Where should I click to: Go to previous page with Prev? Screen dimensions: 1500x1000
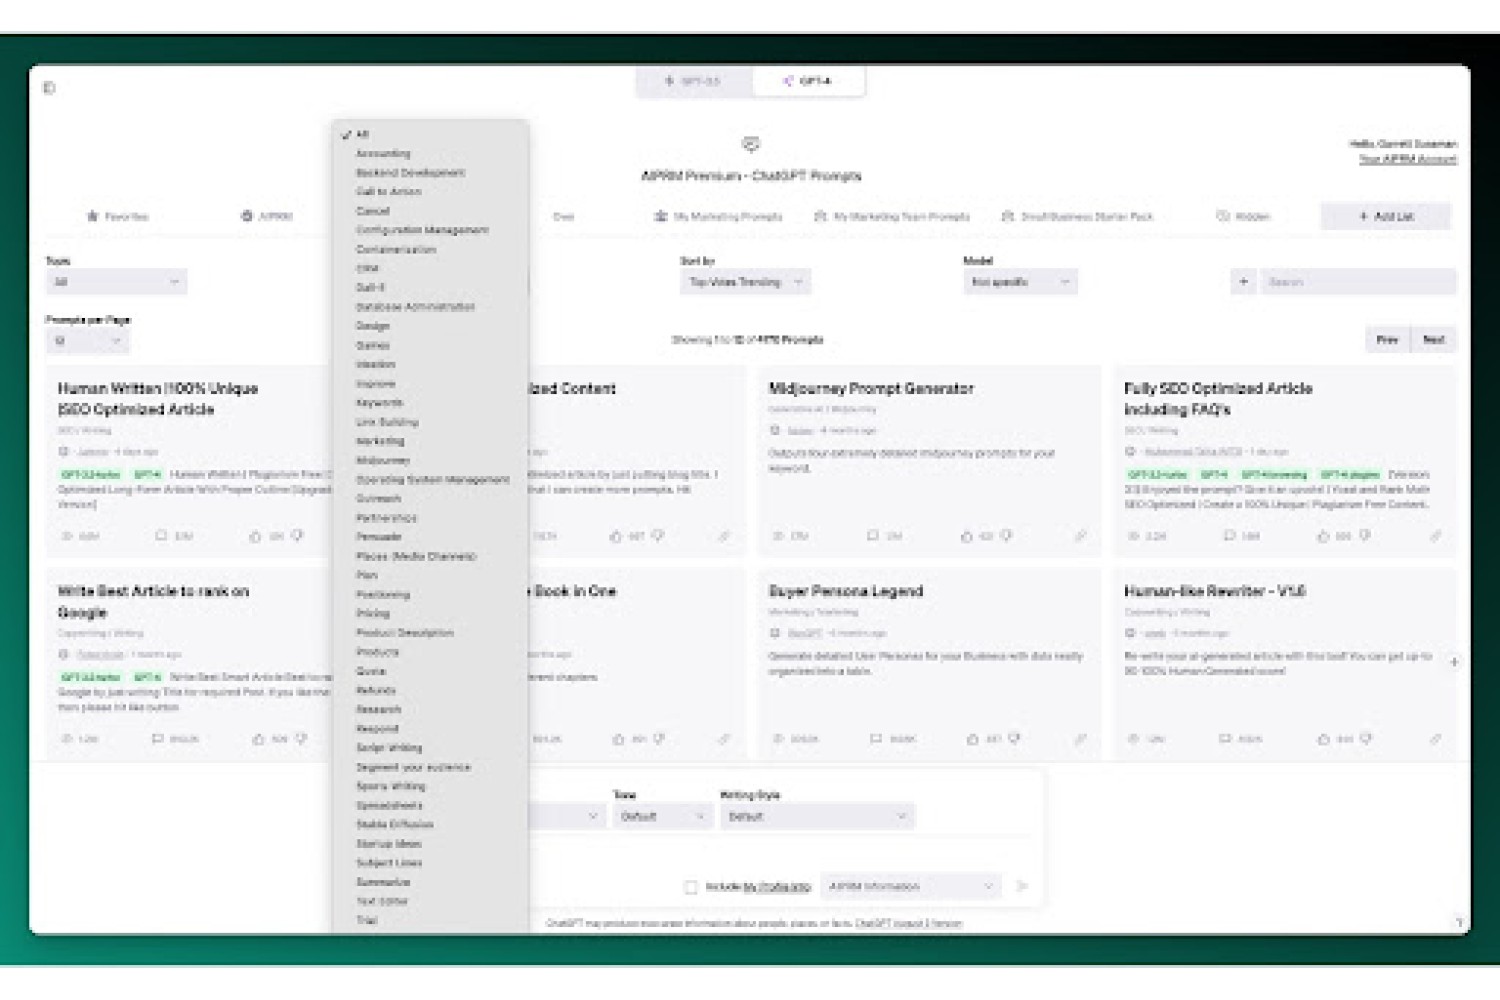click(x=1387, y=340)
